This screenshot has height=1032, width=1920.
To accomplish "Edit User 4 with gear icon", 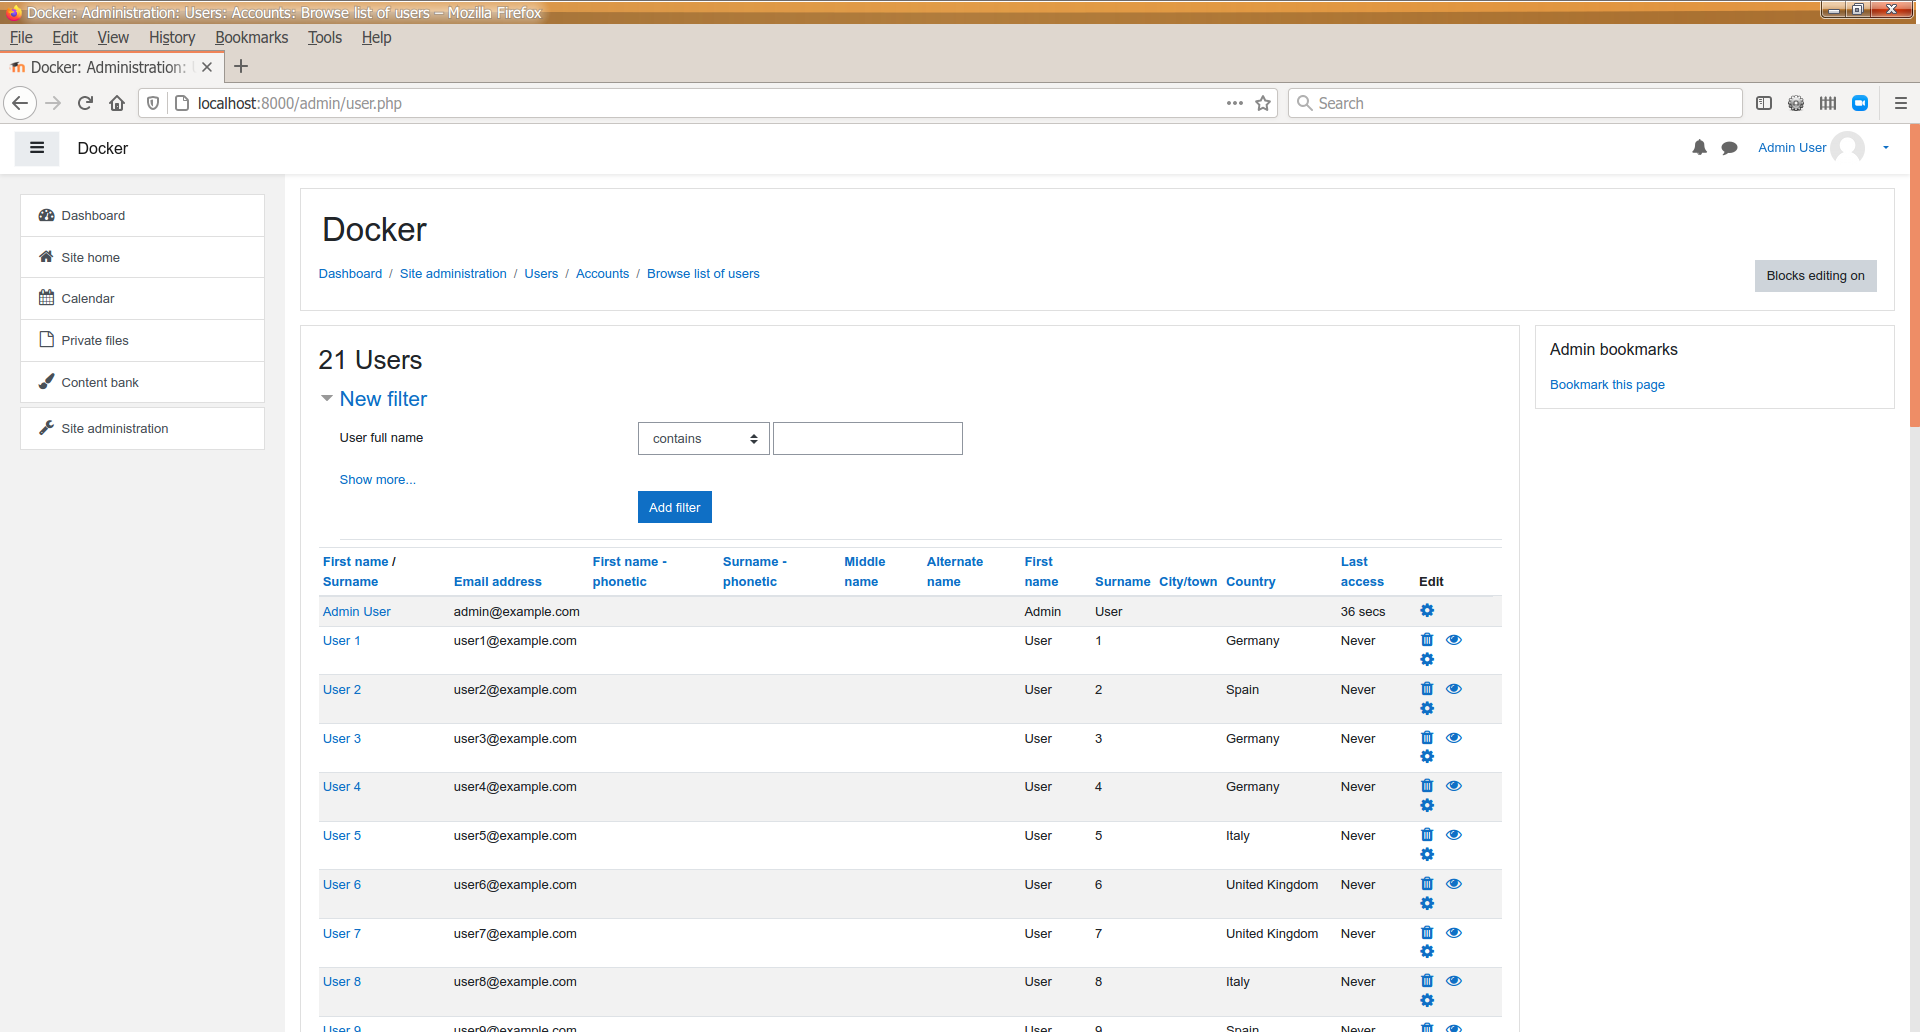I will point(1427,806).
